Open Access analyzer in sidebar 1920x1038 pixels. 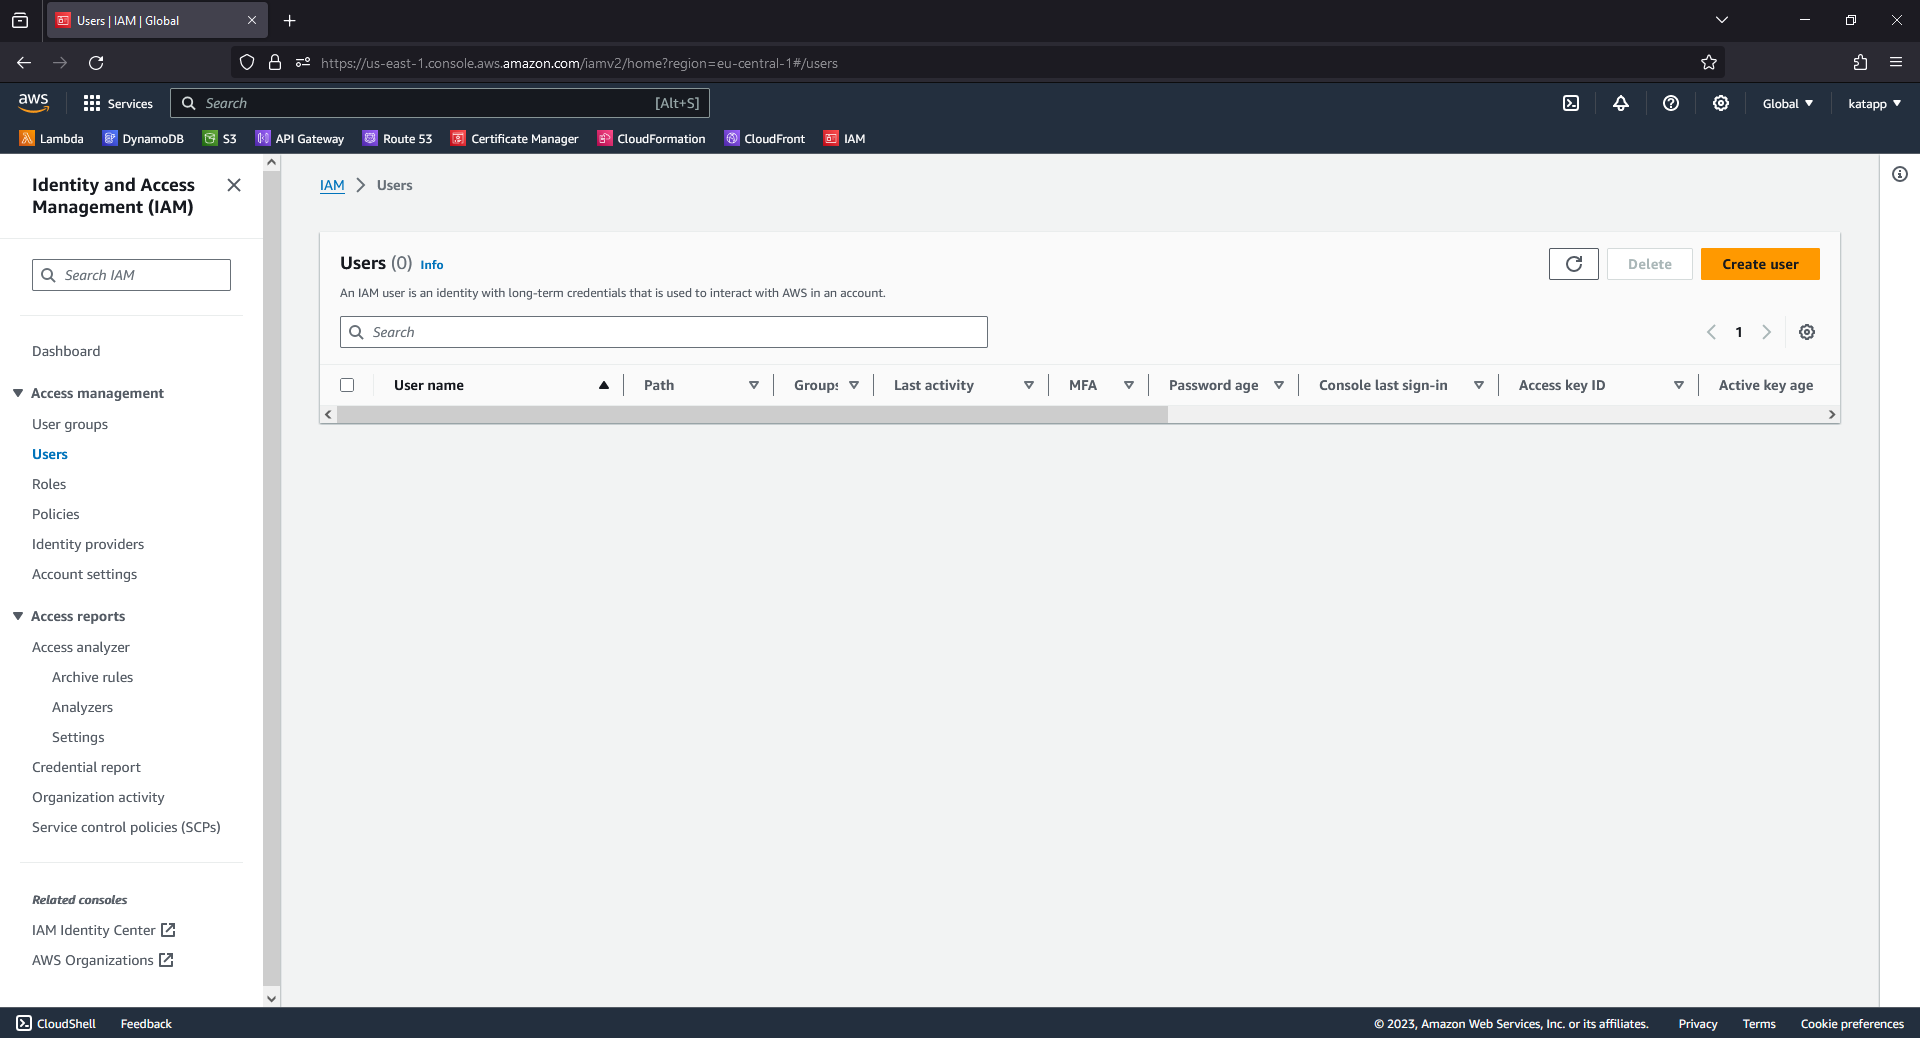click(x=81, y=647)
